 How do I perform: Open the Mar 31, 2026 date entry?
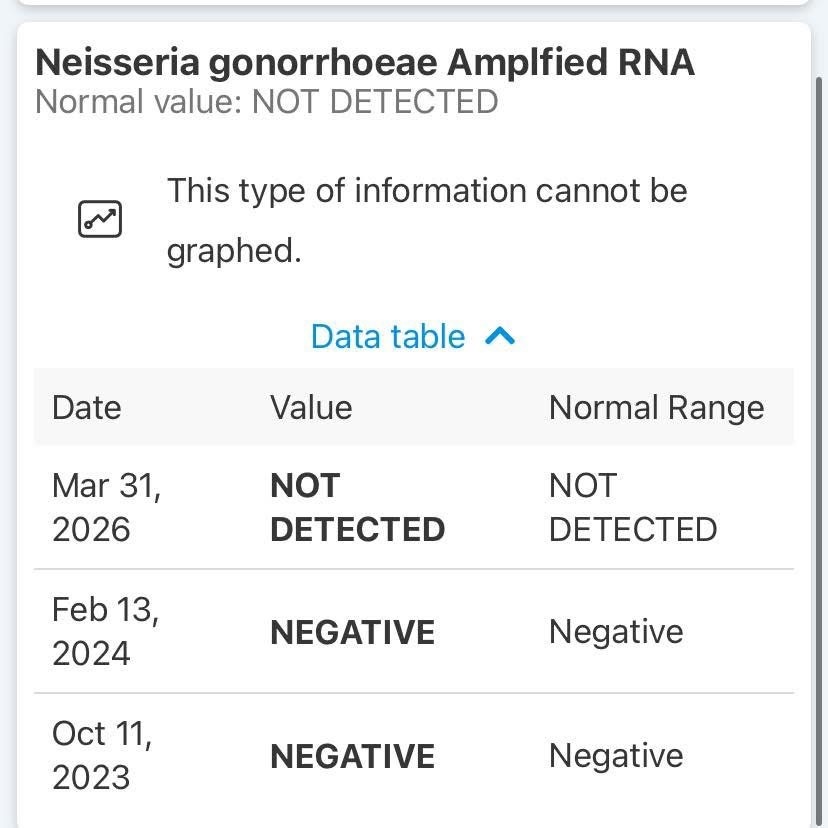pyautogui.click(x=106, y=507)
